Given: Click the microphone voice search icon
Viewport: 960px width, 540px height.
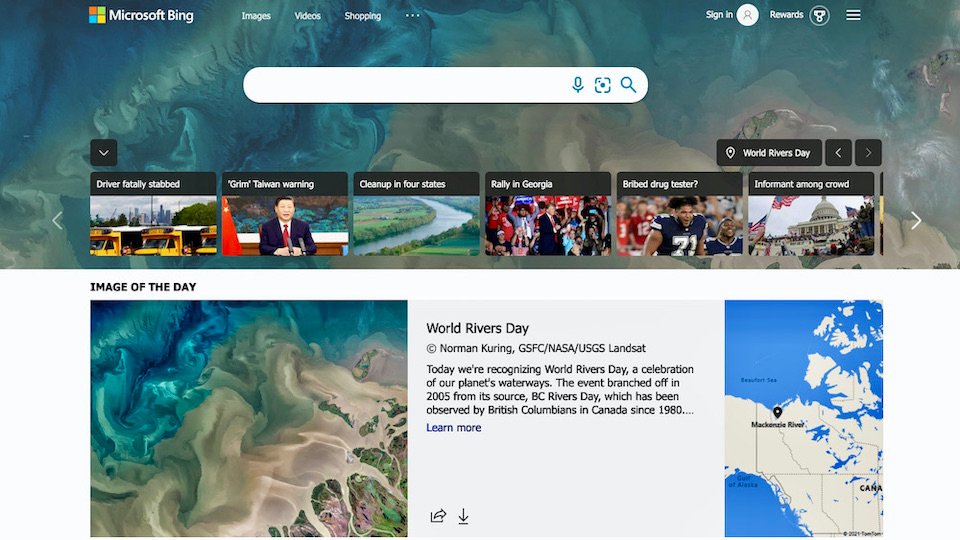Looking at the screenshot, I should click(x=577, y=85).
